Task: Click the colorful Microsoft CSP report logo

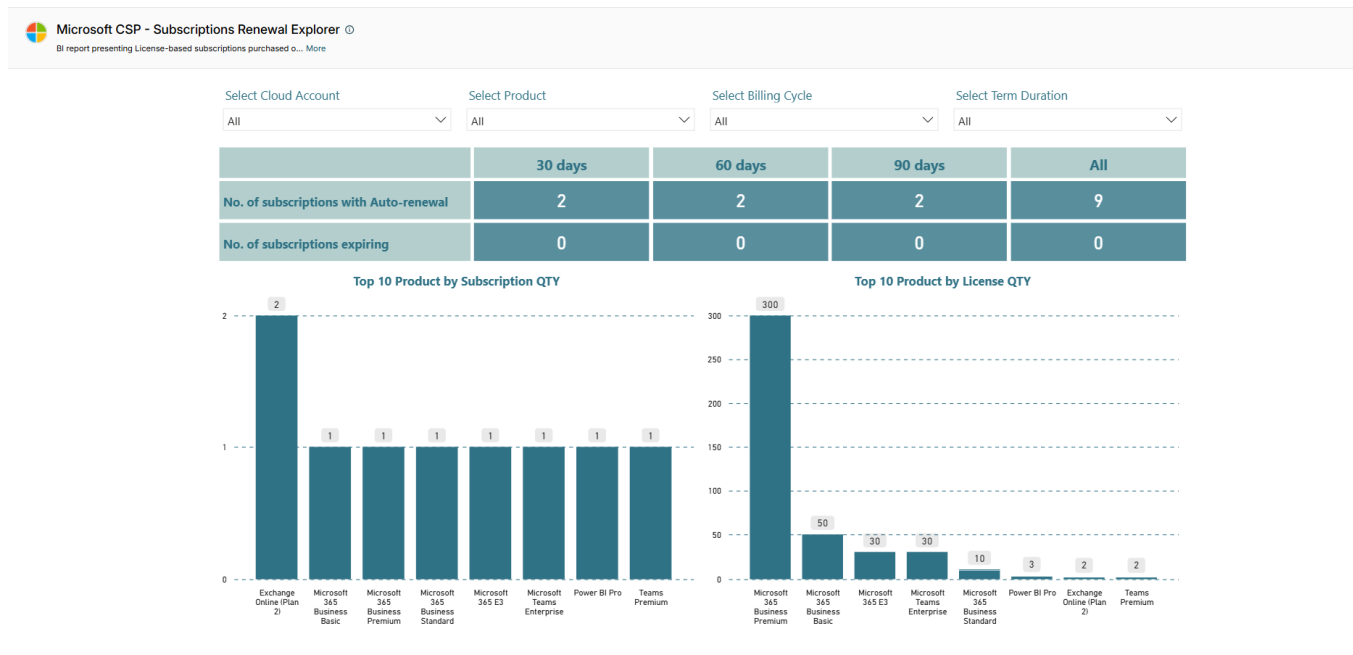Action: [37, 31]
